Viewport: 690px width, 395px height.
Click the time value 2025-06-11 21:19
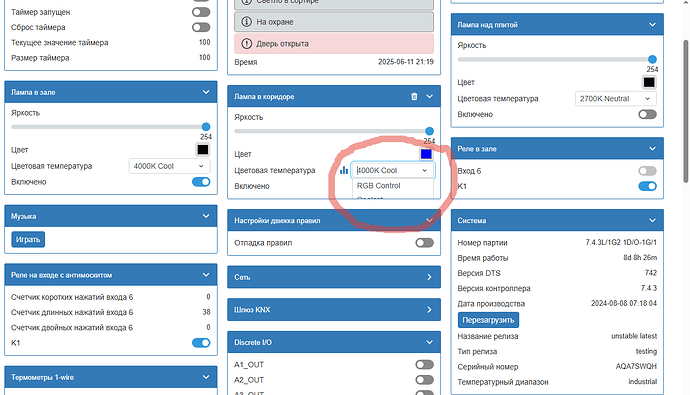[x=406, y=62]
